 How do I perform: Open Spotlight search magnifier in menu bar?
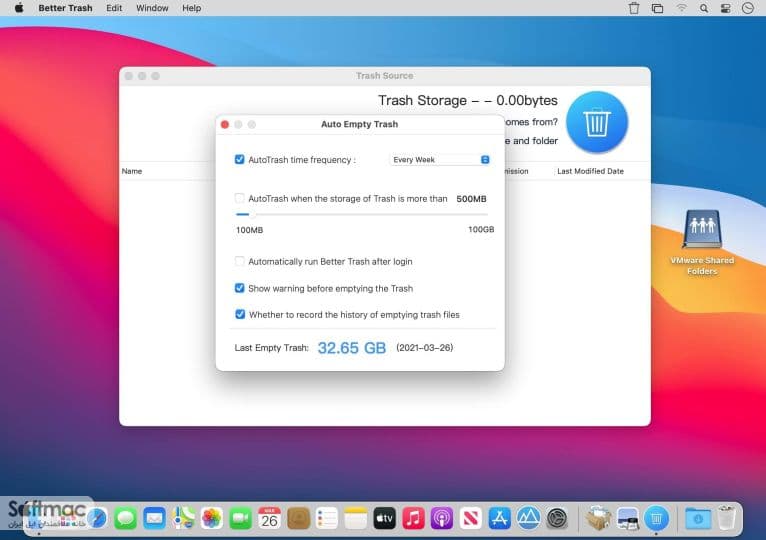click(703, 8)
